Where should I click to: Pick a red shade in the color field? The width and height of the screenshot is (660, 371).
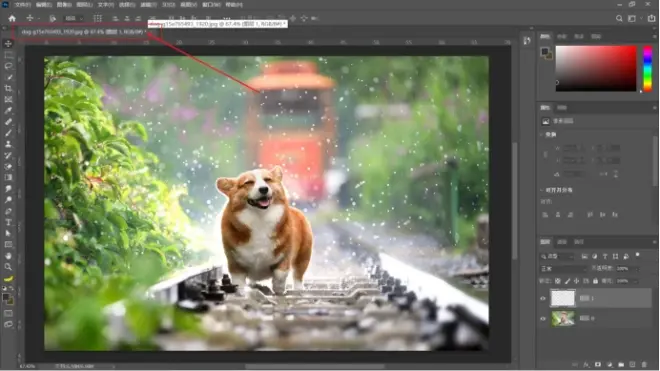596,69
